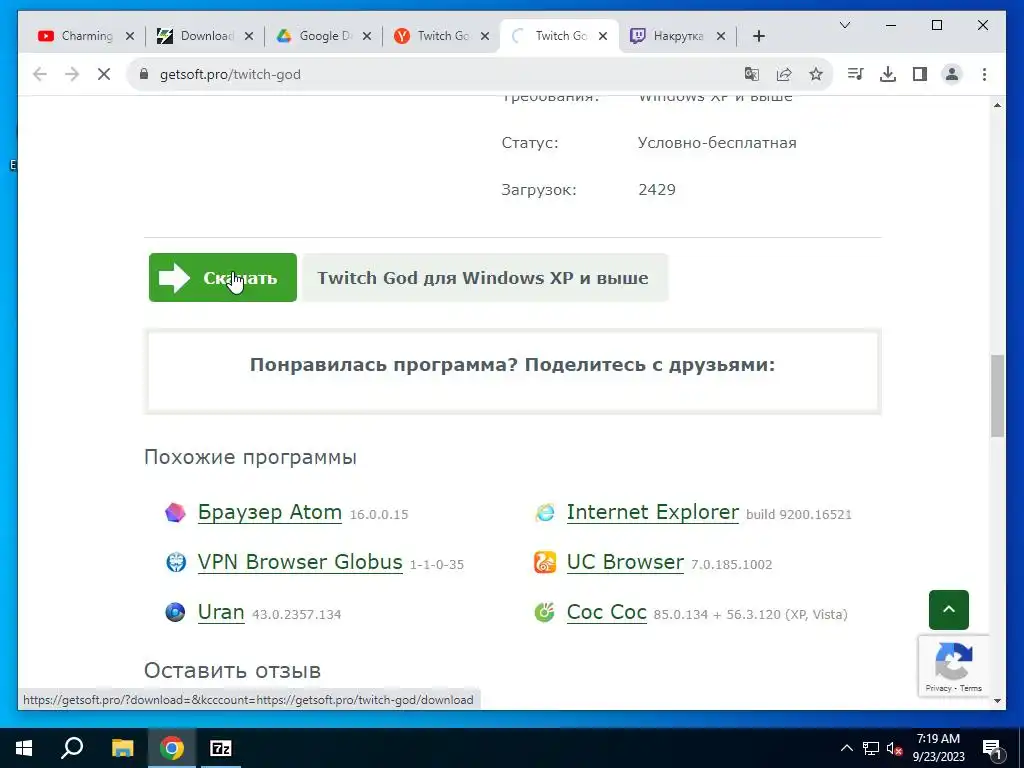Viewport: 1024px width, 768px height.
Task: Open the Windows Start menu
Action: click(x=24, y=748)
